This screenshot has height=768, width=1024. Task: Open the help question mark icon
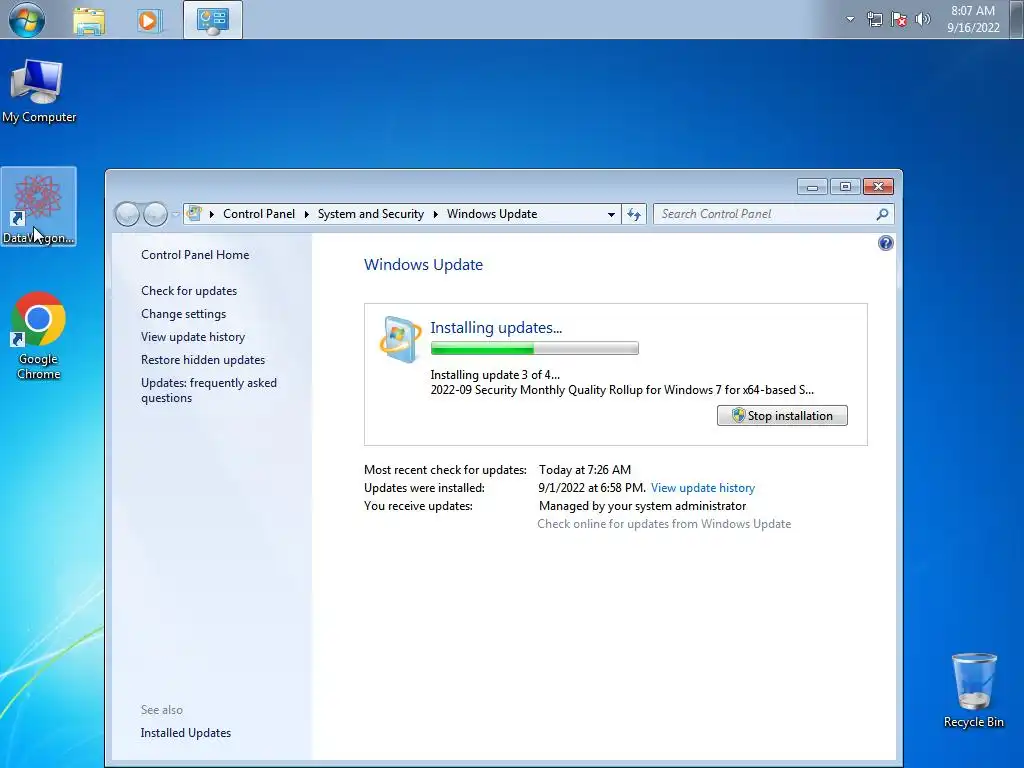(x=886, y=244)
